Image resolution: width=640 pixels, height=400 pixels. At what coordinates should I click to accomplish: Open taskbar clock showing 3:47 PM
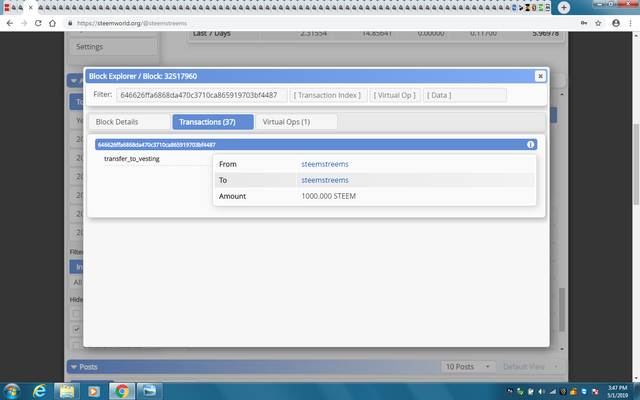coord(617,391)
